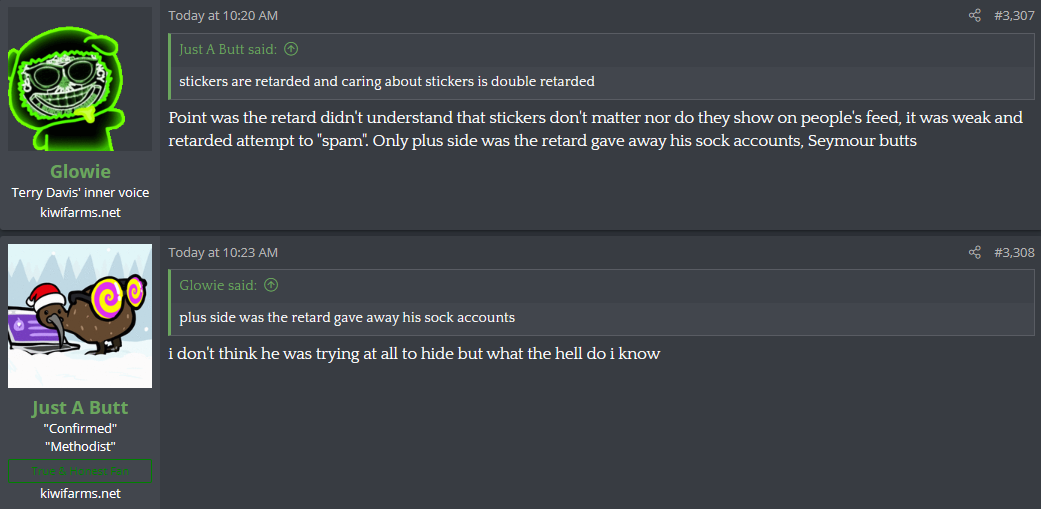The height and width of the screenshot is (509, 1041).
Task: Click kiwifarms.net under Just A Butt's profile
Action: pos(80,493)
